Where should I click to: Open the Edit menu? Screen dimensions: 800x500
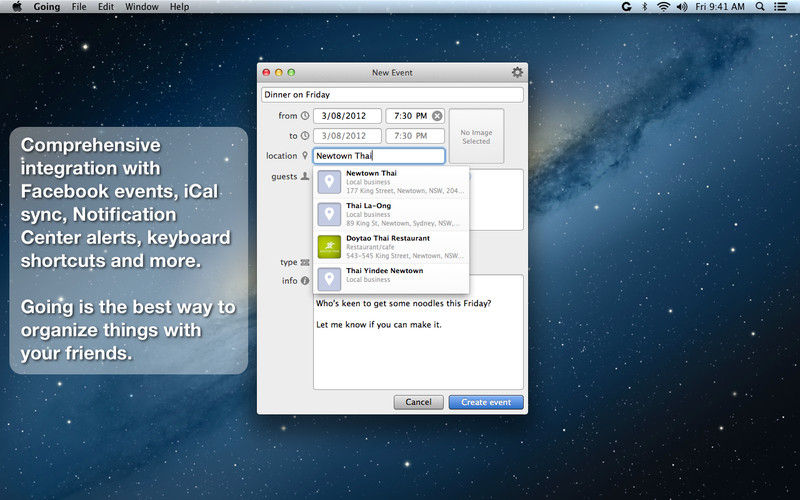106,7
